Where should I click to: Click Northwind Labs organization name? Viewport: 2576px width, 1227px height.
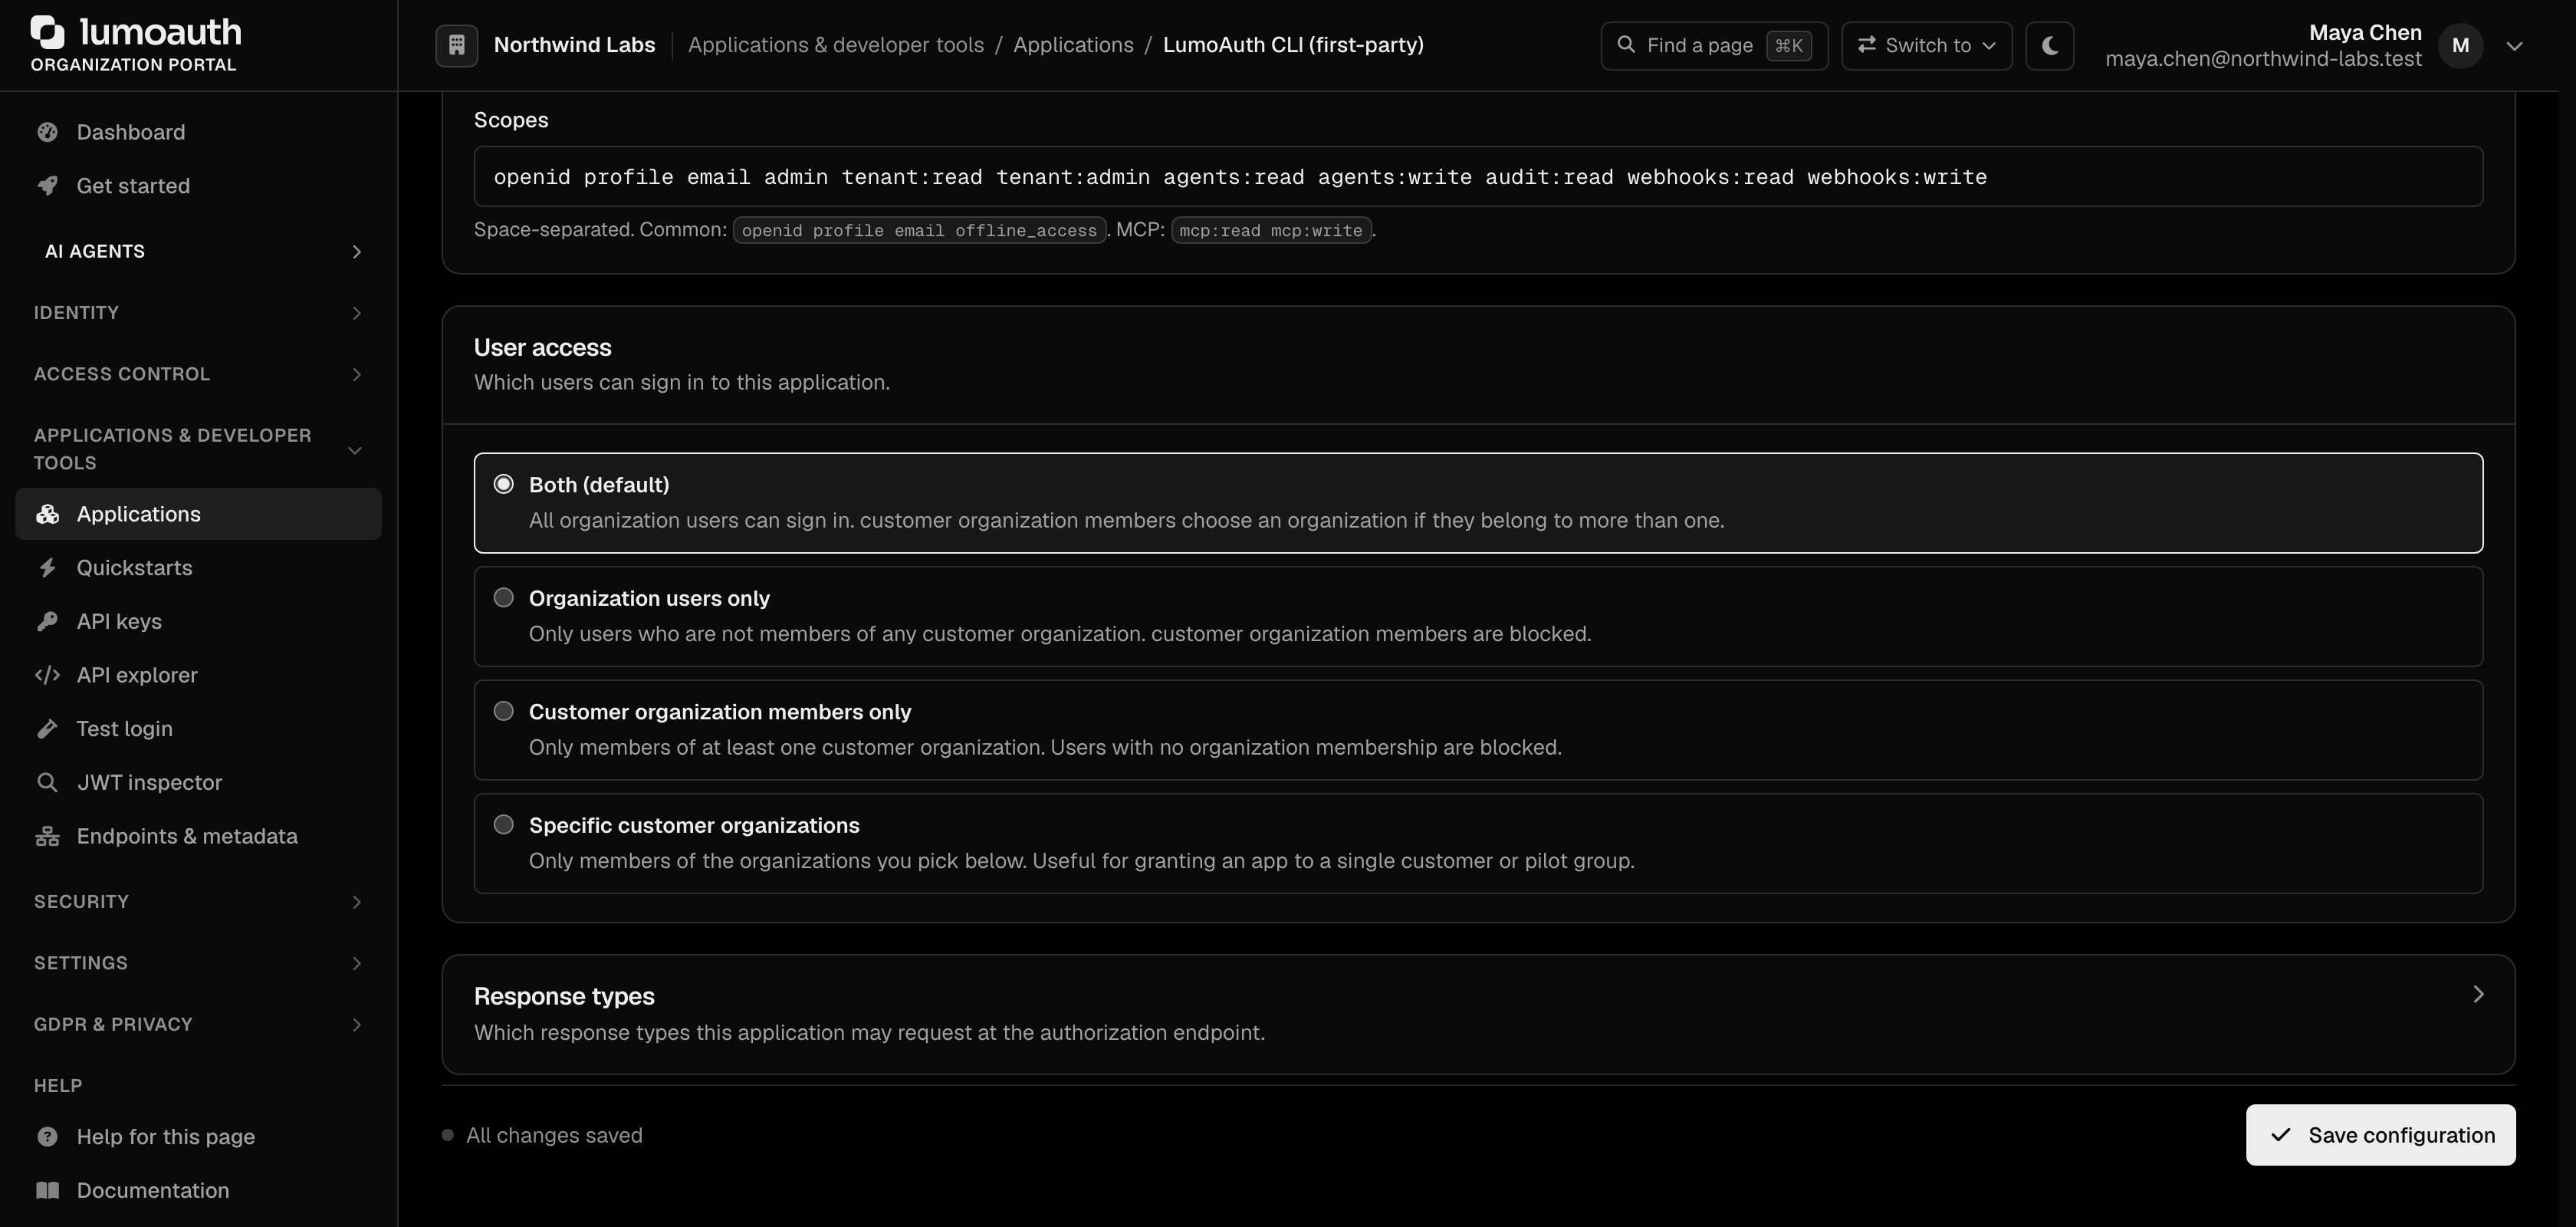574,45
